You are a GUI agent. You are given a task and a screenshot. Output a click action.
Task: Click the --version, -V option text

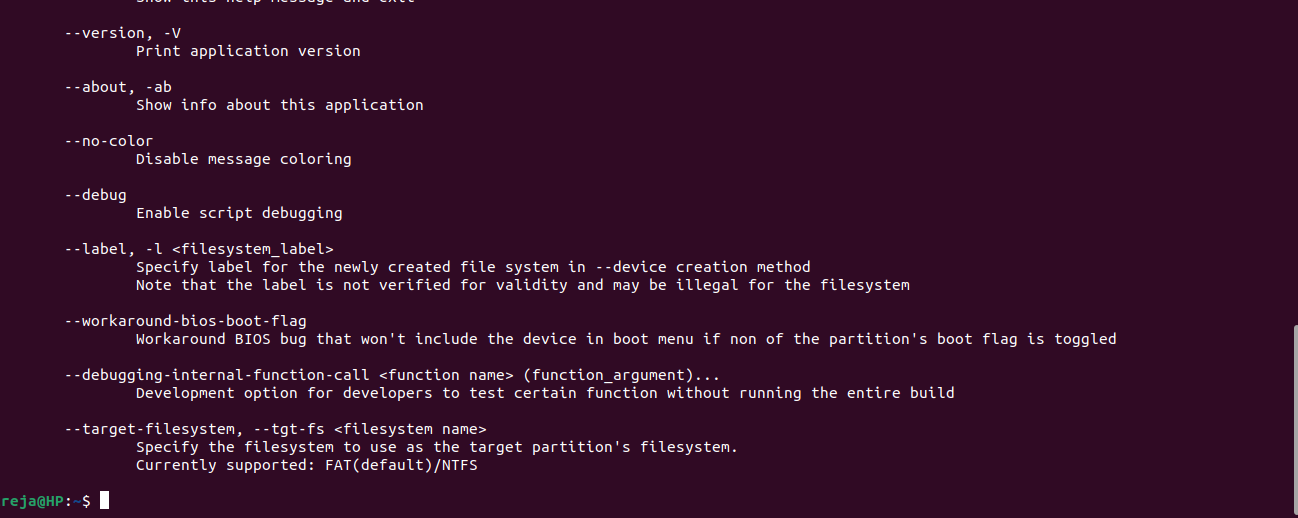(122, 33)
